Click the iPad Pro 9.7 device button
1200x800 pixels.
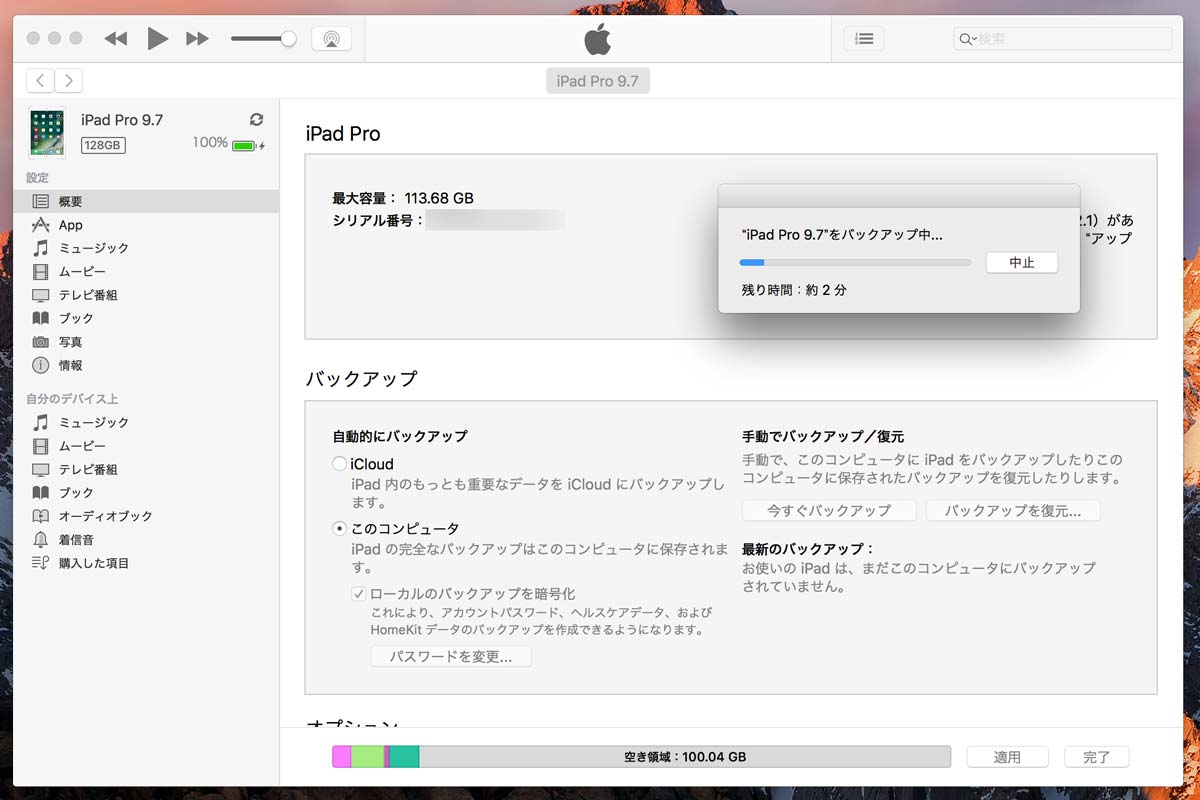pyautogui.click(x=598, y=81)
